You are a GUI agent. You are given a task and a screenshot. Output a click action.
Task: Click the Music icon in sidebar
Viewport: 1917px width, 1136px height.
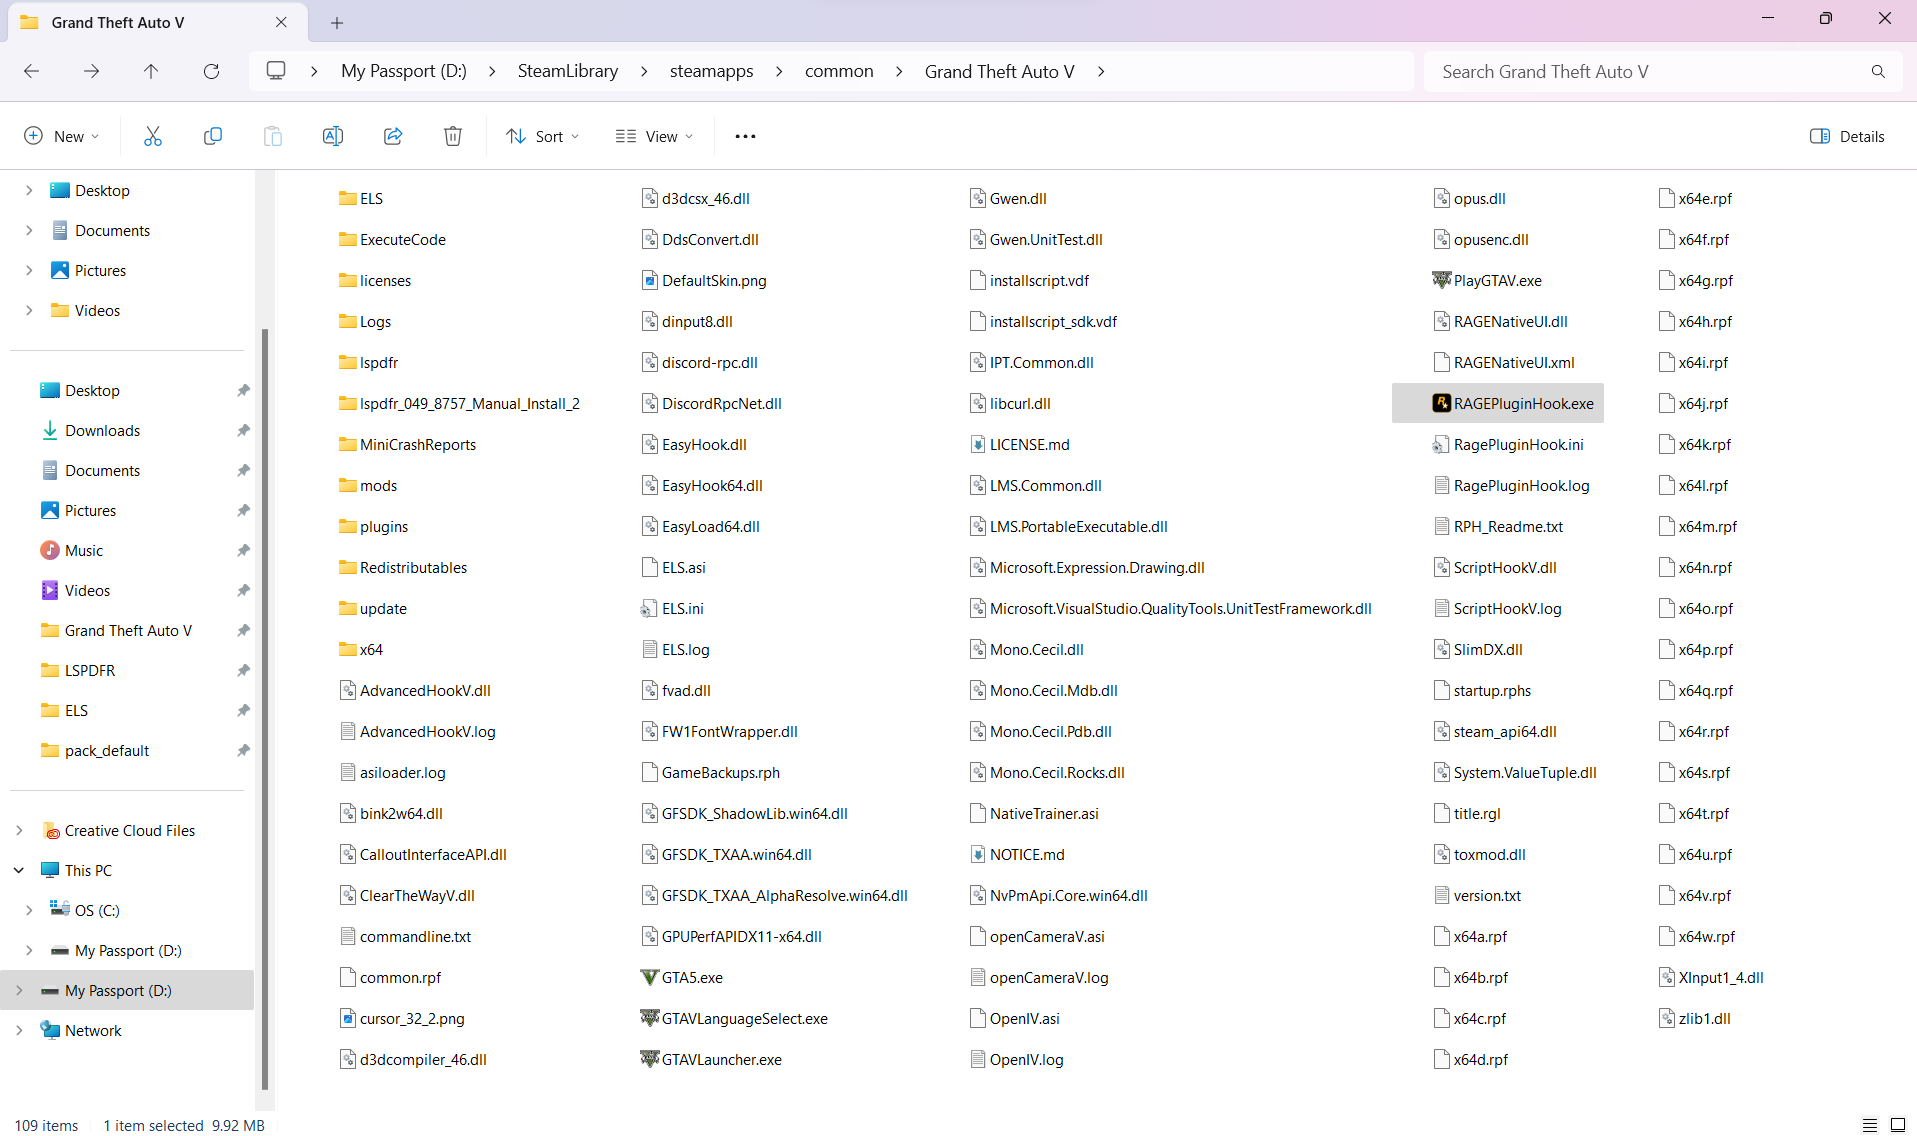(x=49, y=550)
